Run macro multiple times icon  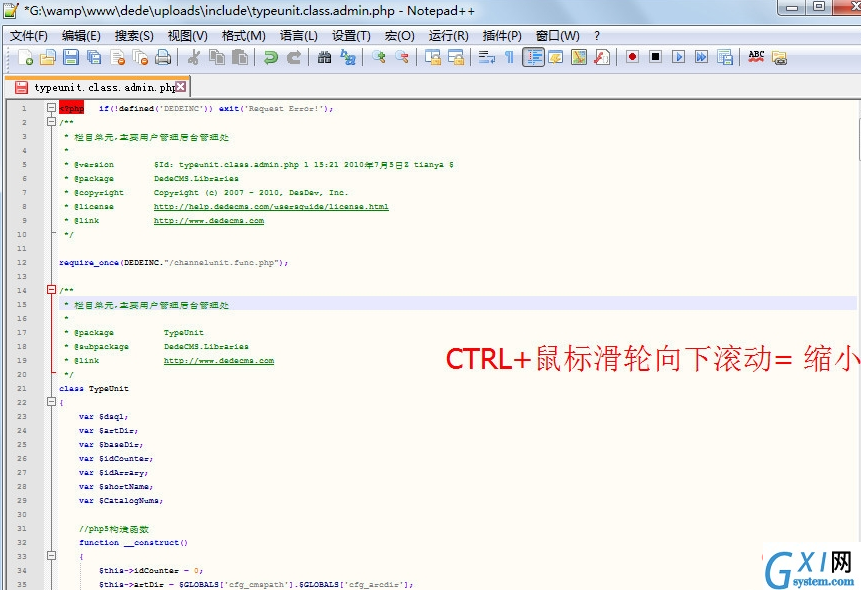point(701,57)
